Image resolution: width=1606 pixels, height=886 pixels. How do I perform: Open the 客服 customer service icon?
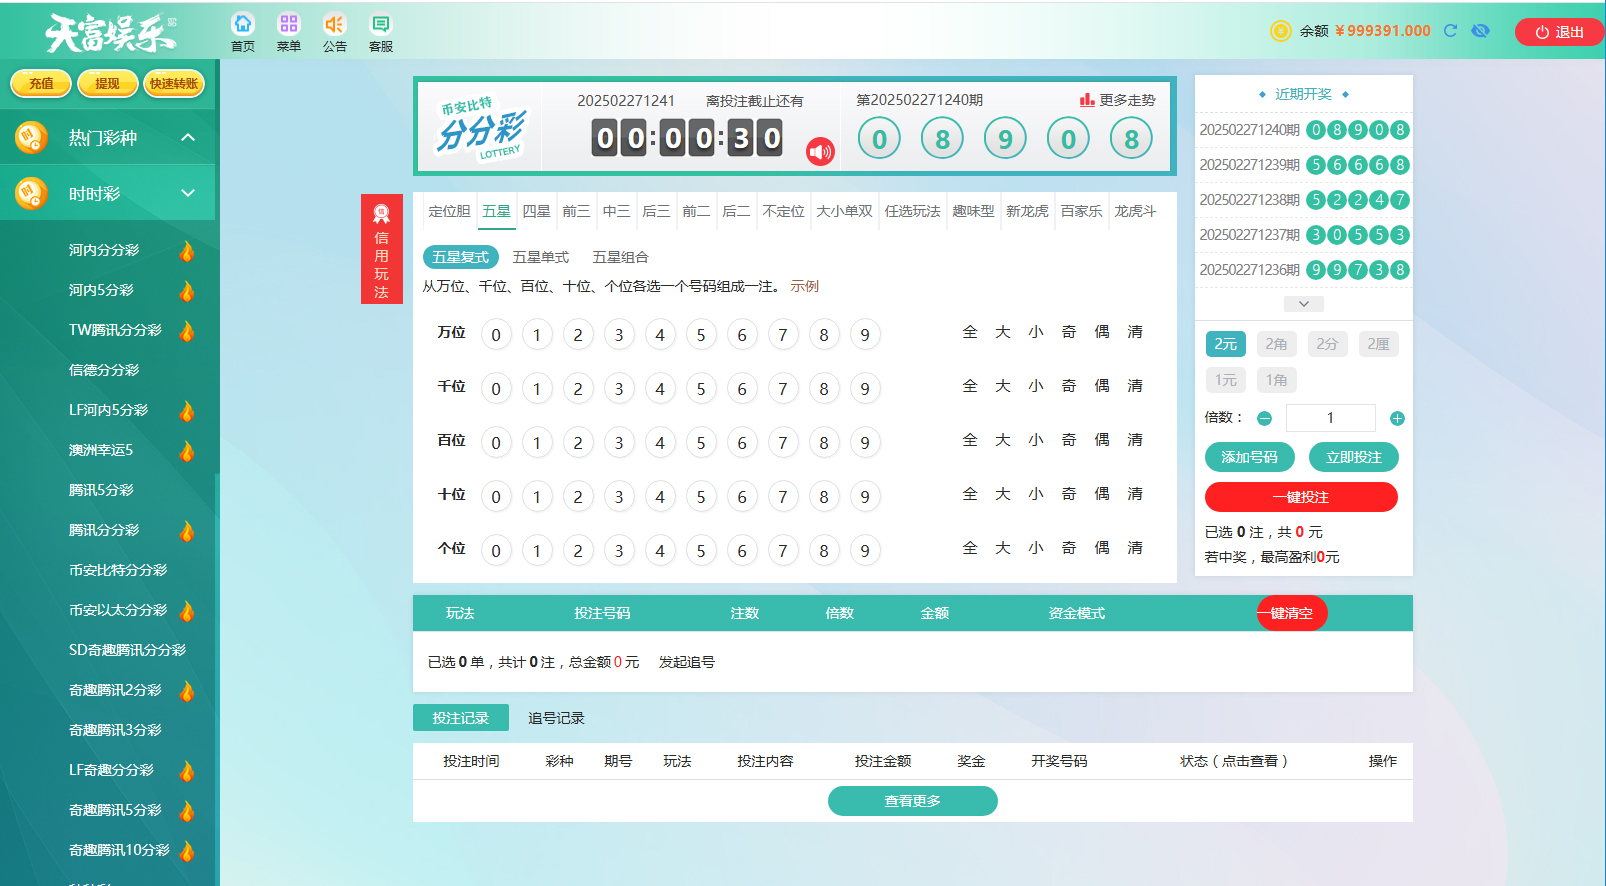(381, 31)
